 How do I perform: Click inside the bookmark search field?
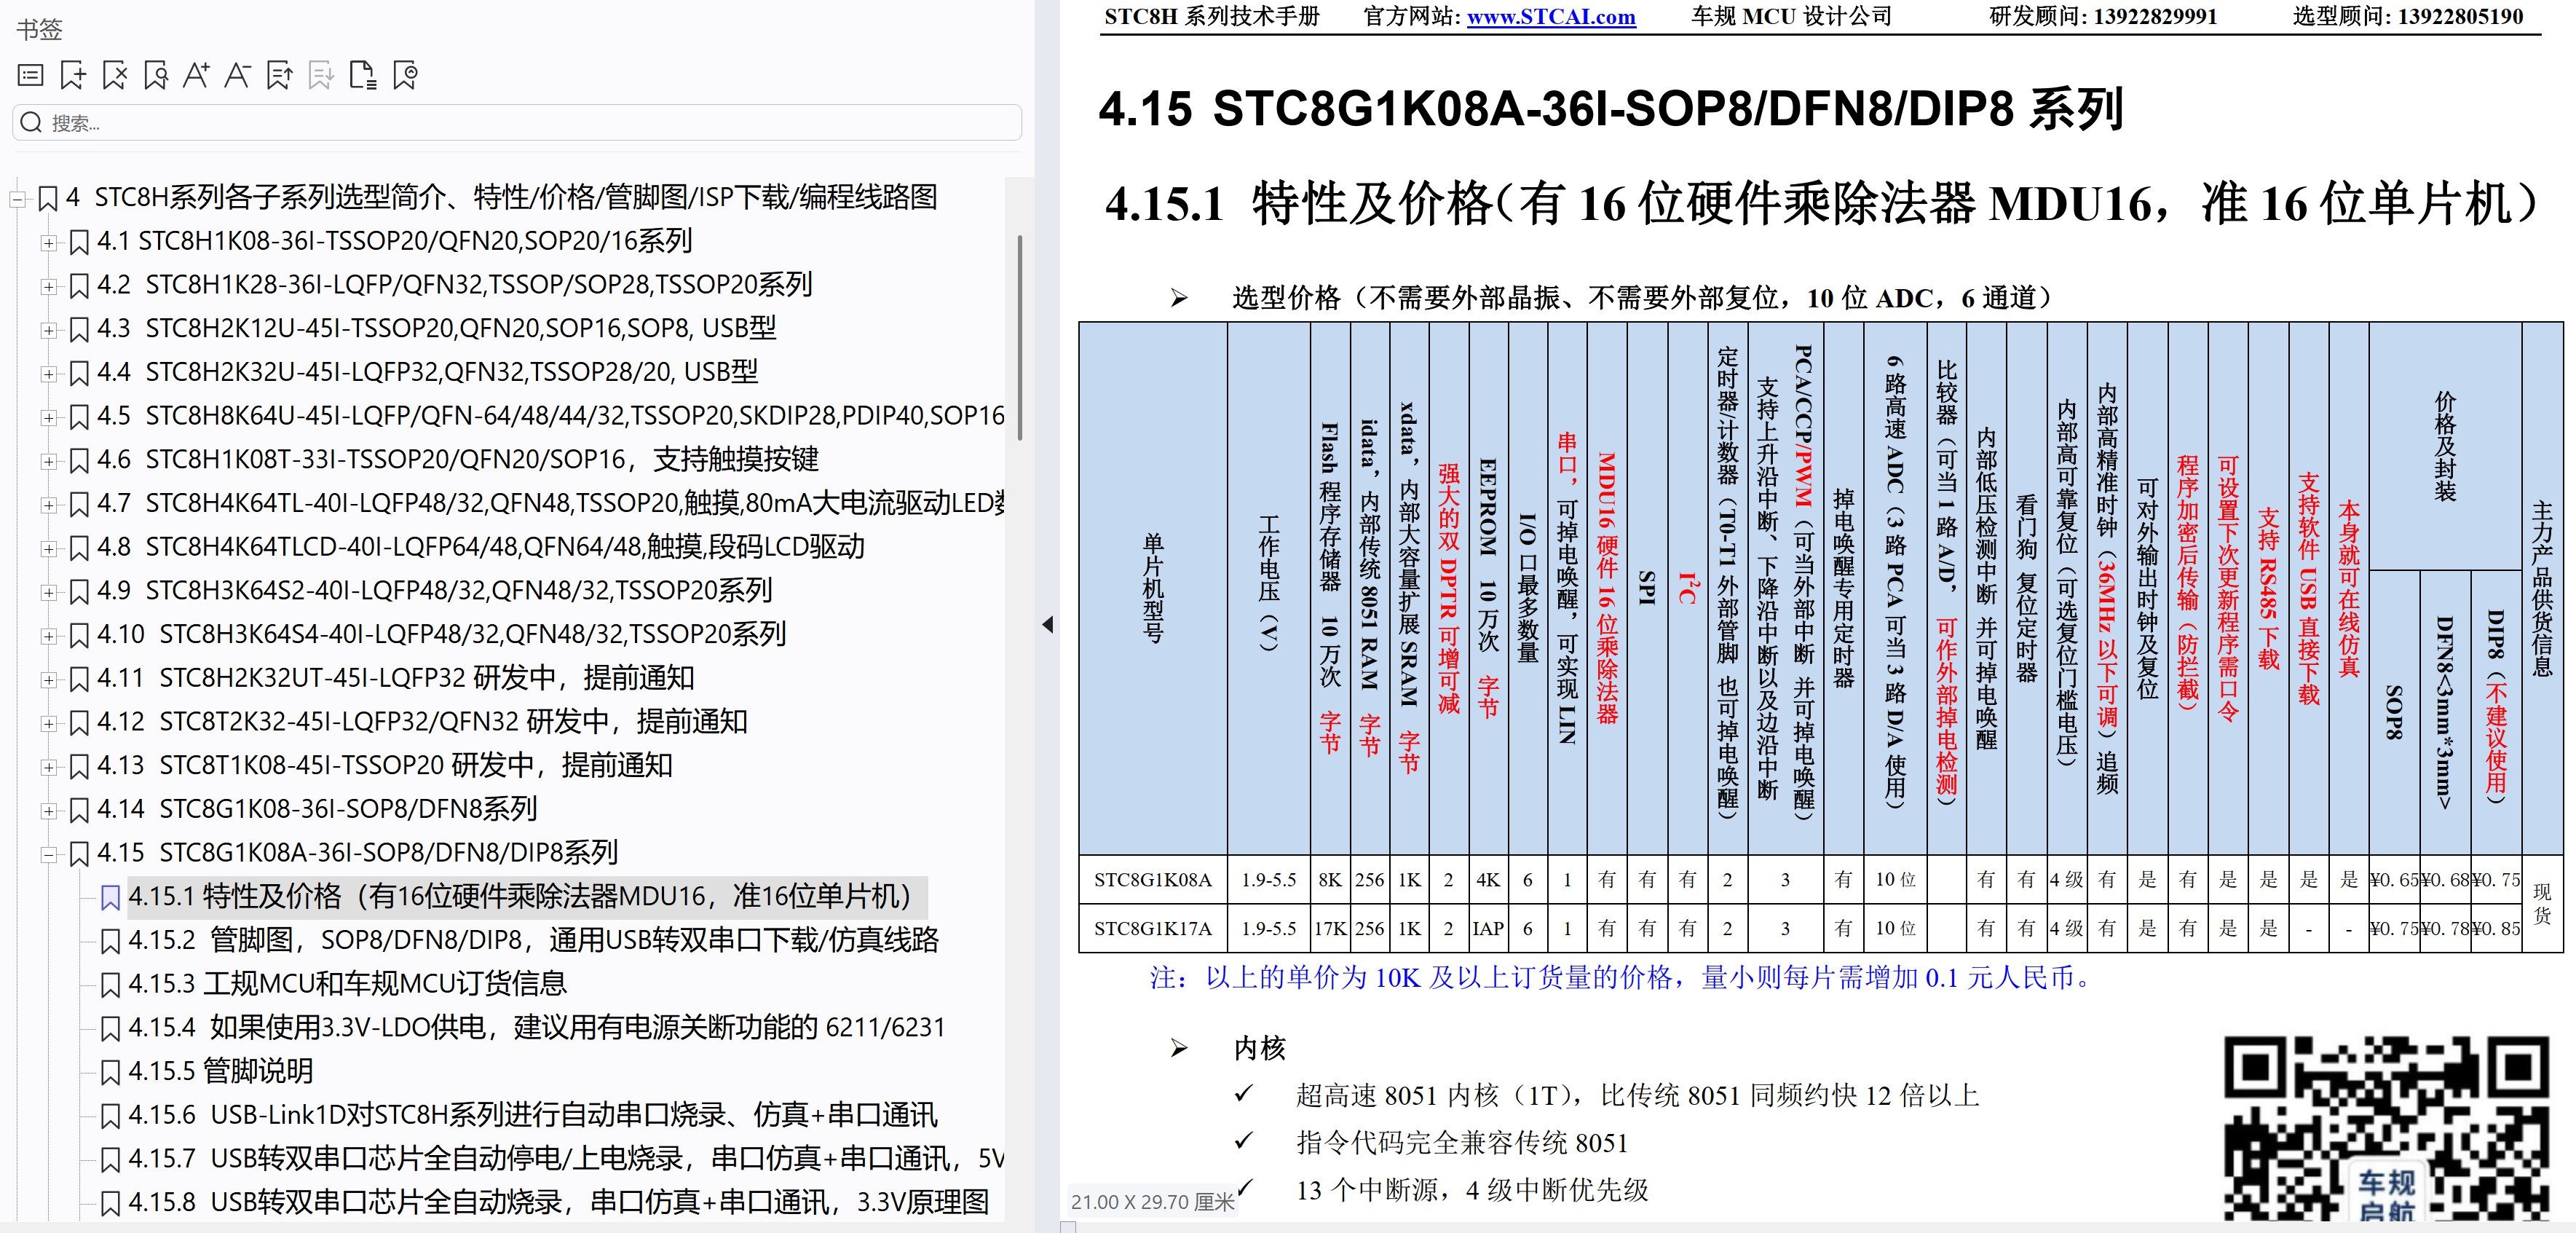coord(517,123)
